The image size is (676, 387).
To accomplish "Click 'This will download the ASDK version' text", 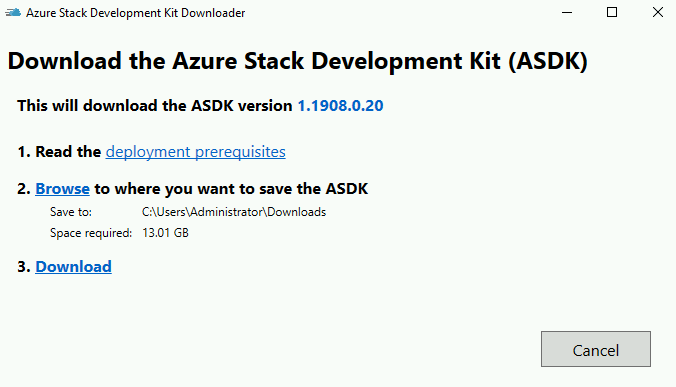I will [155, 106].
